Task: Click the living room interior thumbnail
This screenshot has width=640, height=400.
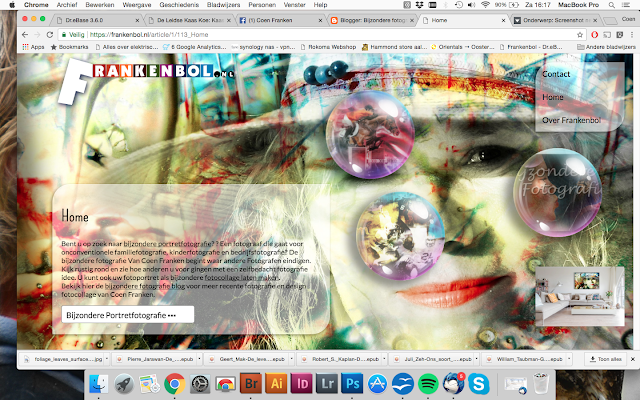Action: [x=580, y=296]
